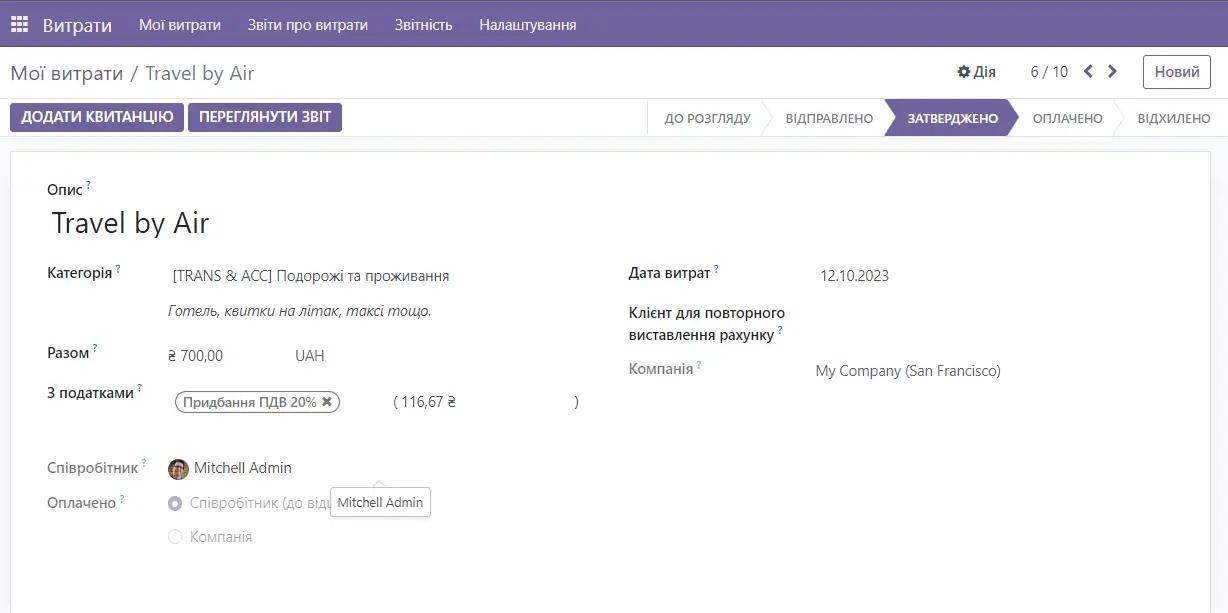The image size is (1228, 613).
Task: Click Mitchell Admin avatar picture
Action: point(178,468)
